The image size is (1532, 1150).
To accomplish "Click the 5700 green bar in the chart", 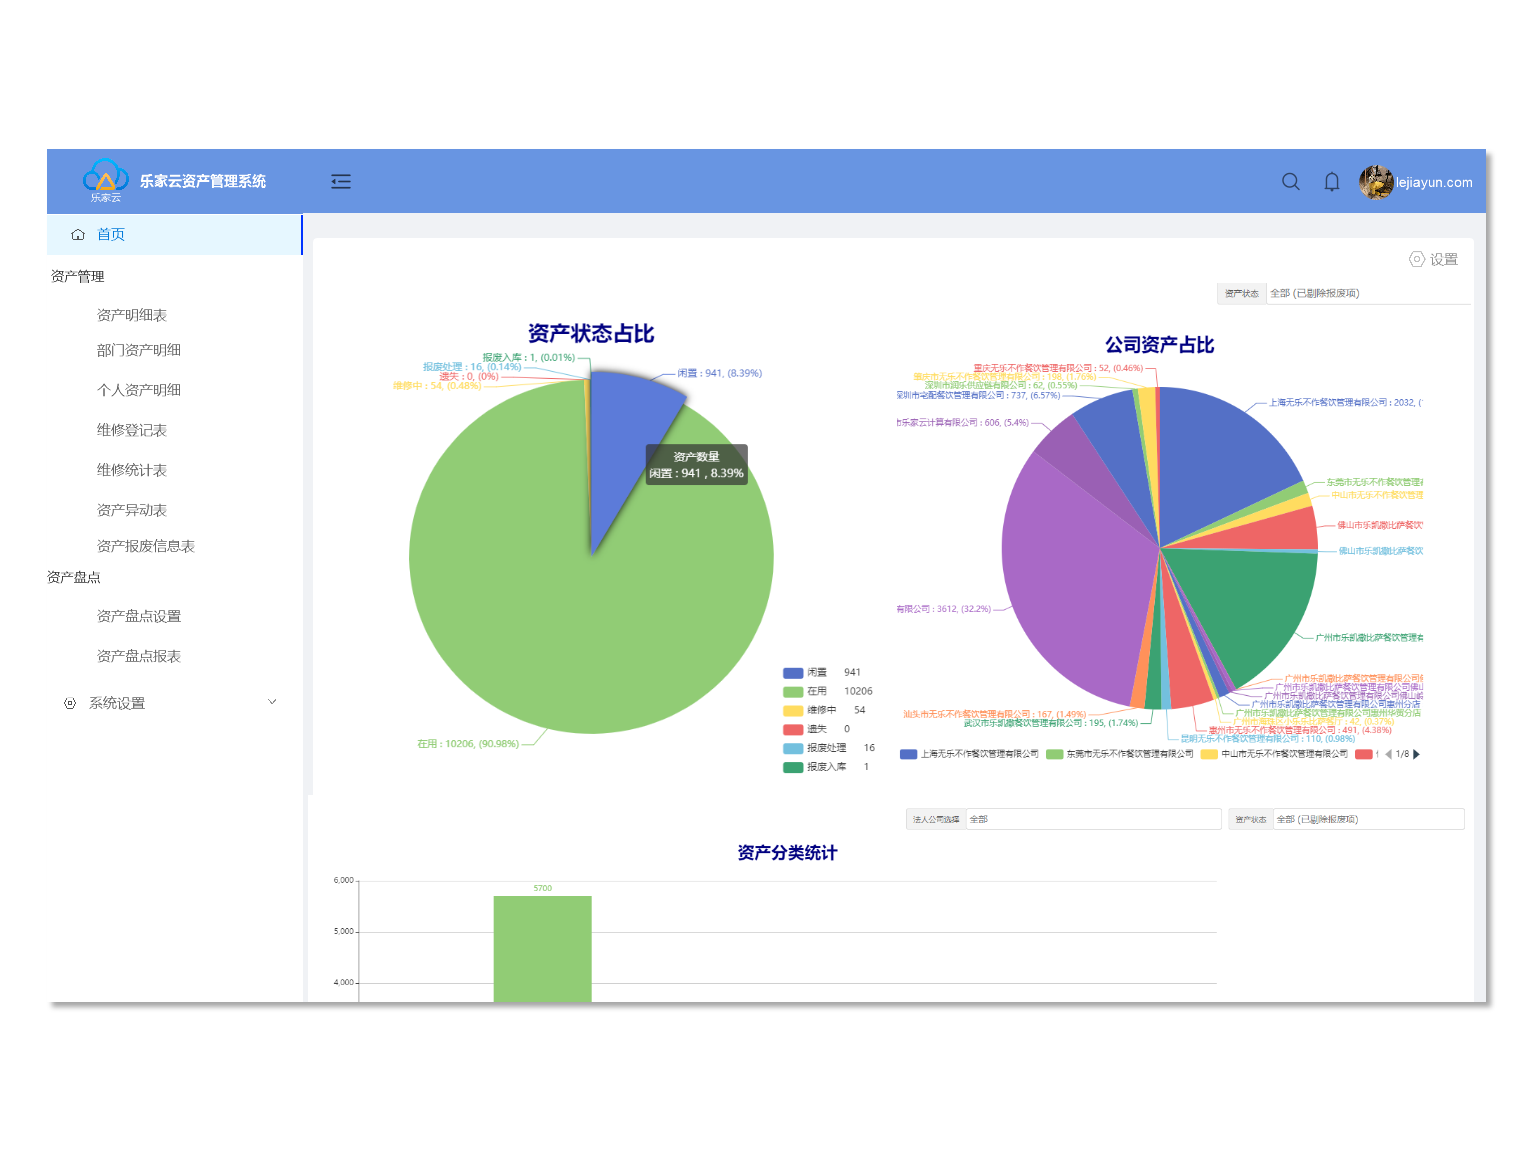I will coord(542,948).
